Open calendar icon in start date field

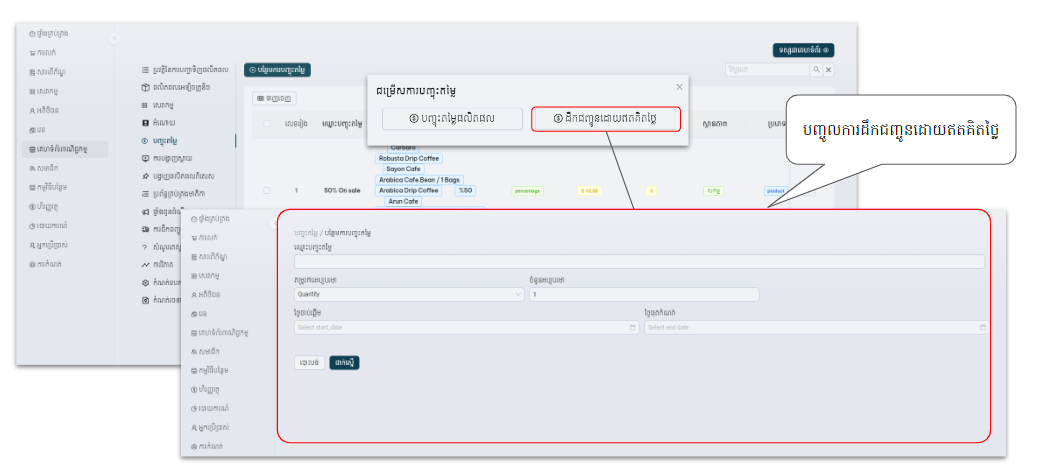[x=633, y=327]
